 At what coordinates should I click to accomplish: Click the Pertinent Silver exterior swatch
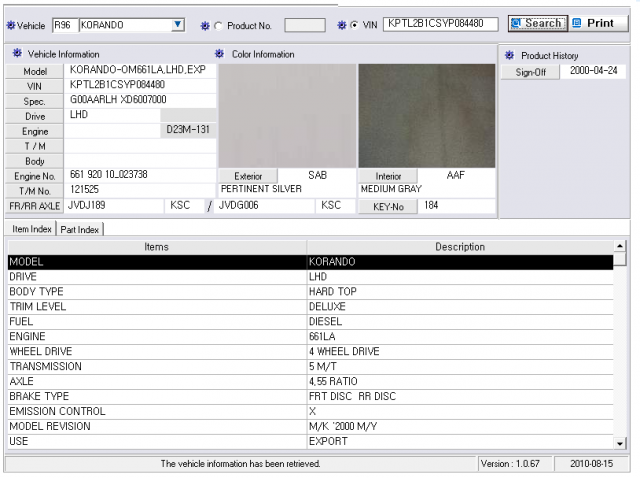287,116
